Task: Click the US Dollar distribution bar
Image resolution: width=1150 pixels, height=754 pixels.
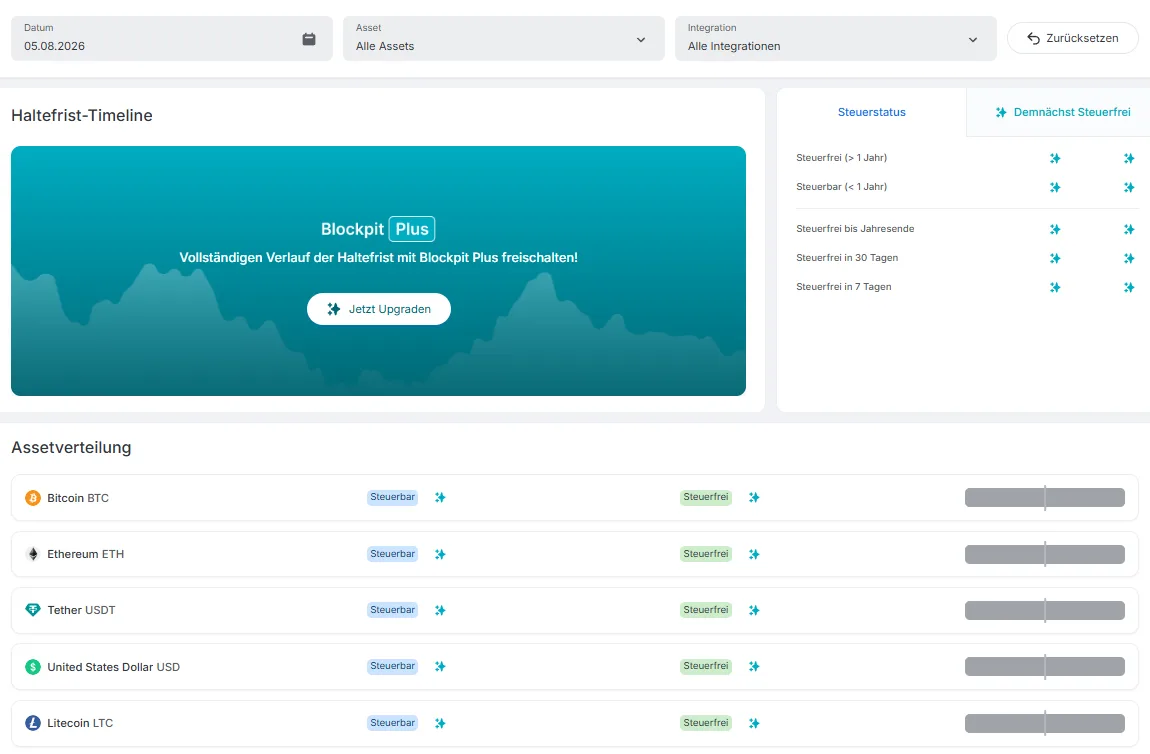Action: tap(1044, 666)
